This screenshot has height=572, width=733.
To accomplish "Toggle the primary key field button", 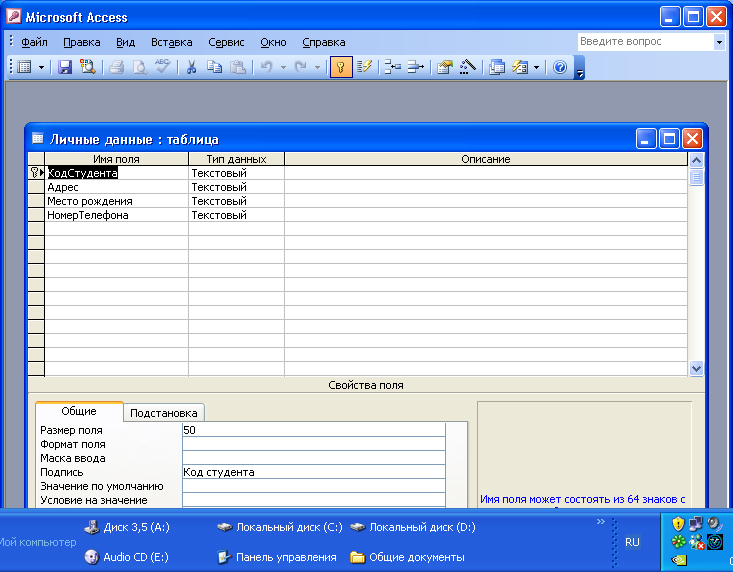I will (x=341, y=67).
